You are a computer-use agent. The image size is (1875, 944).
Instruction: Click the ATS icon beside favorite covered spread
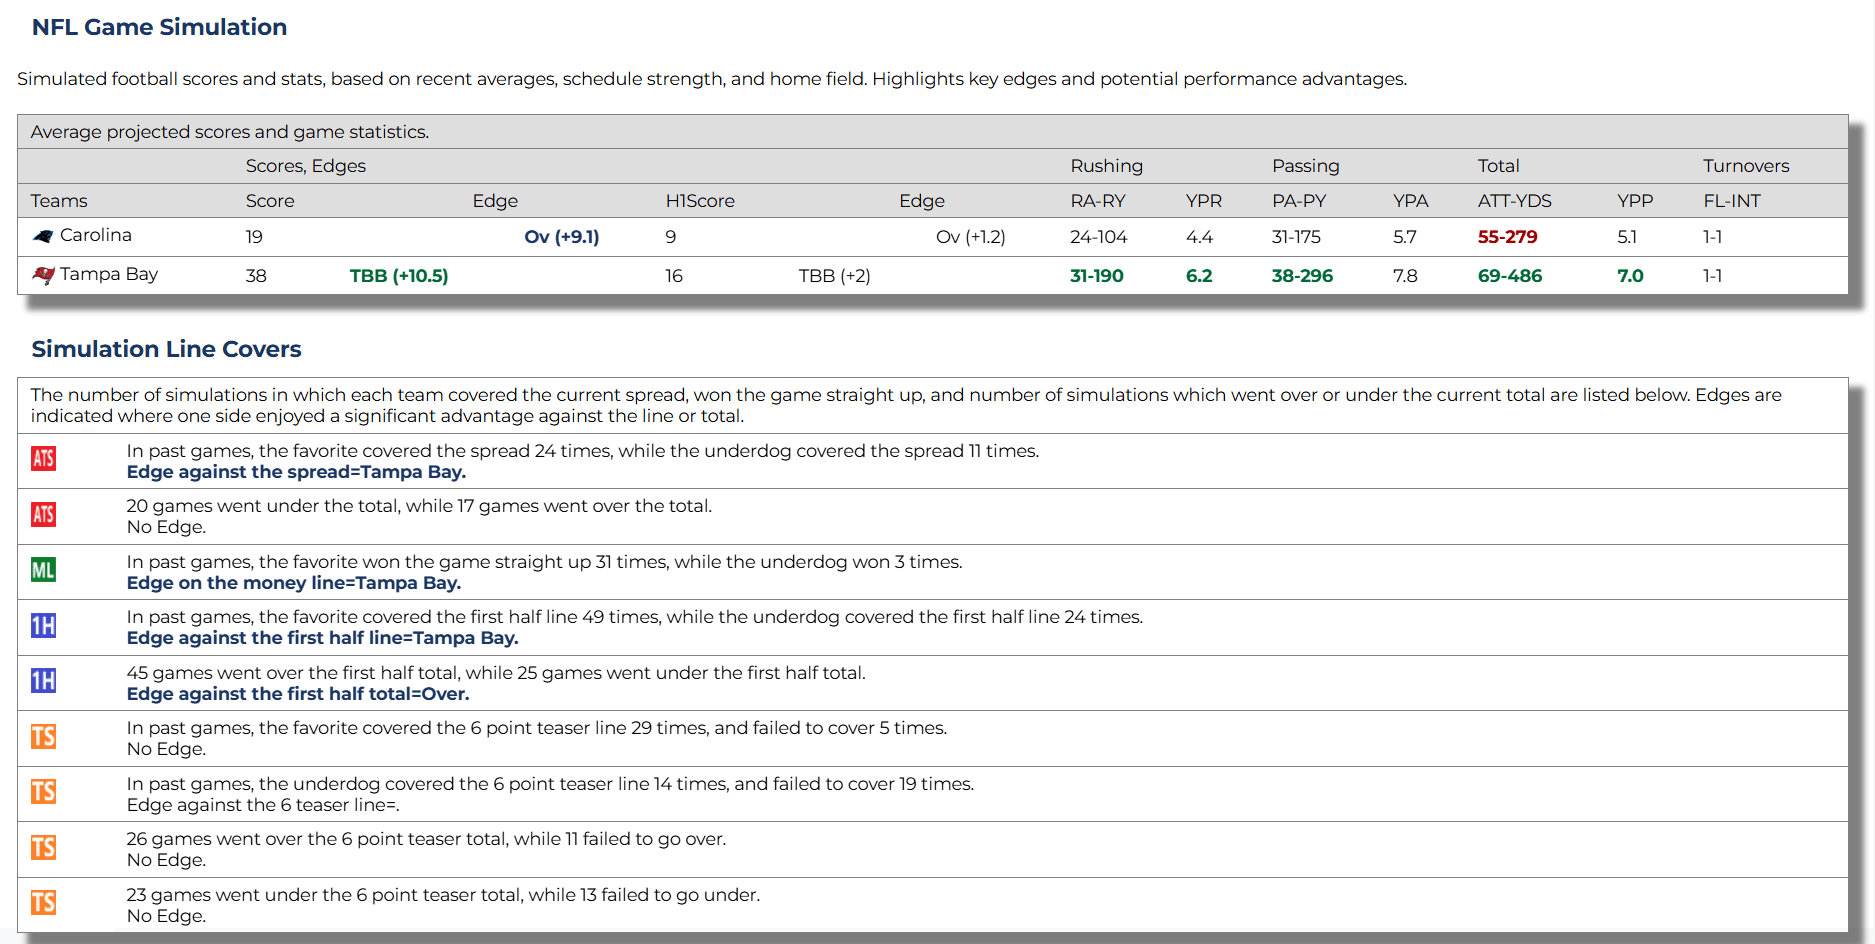pos(43,459)
